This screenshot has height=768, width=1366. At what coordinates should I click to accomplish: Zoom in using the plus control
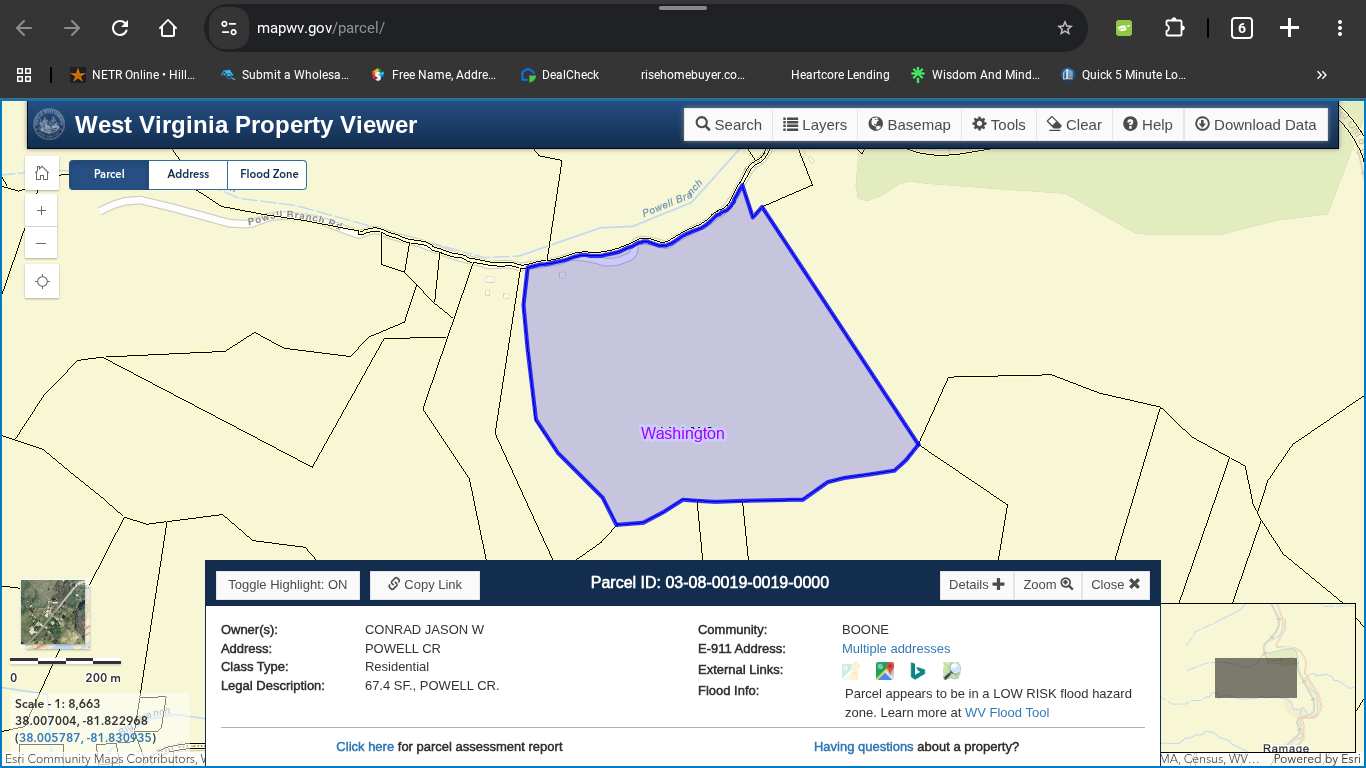coord(41,210)
